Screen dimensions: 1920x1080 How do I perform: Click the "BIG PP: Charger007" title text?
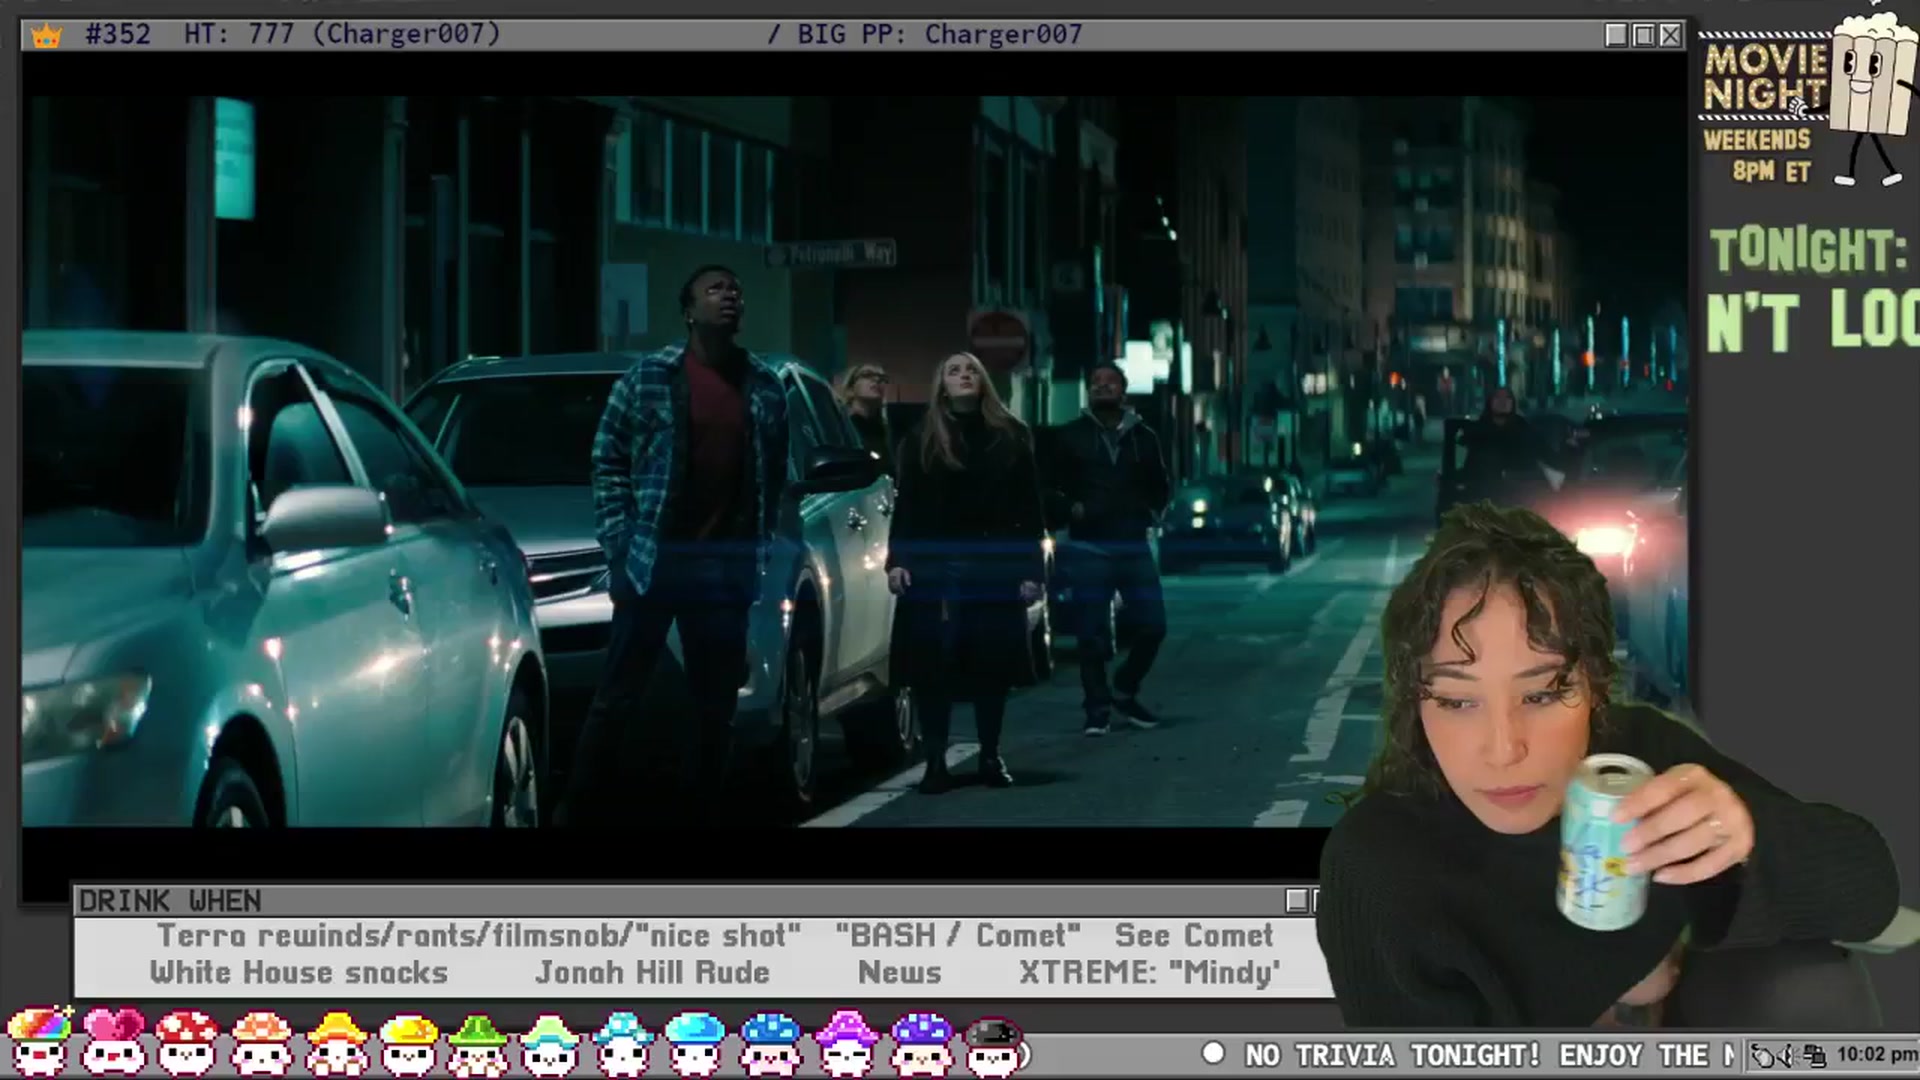click(939, 34)
